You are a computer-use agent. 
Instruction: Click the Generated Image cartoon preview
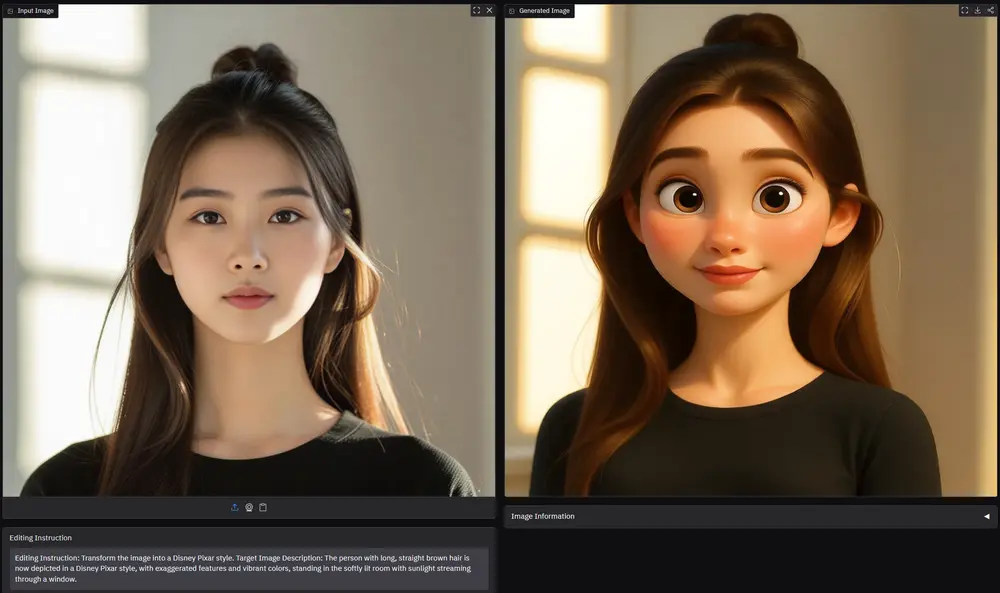pyautogui.click(x=751, y=251)
